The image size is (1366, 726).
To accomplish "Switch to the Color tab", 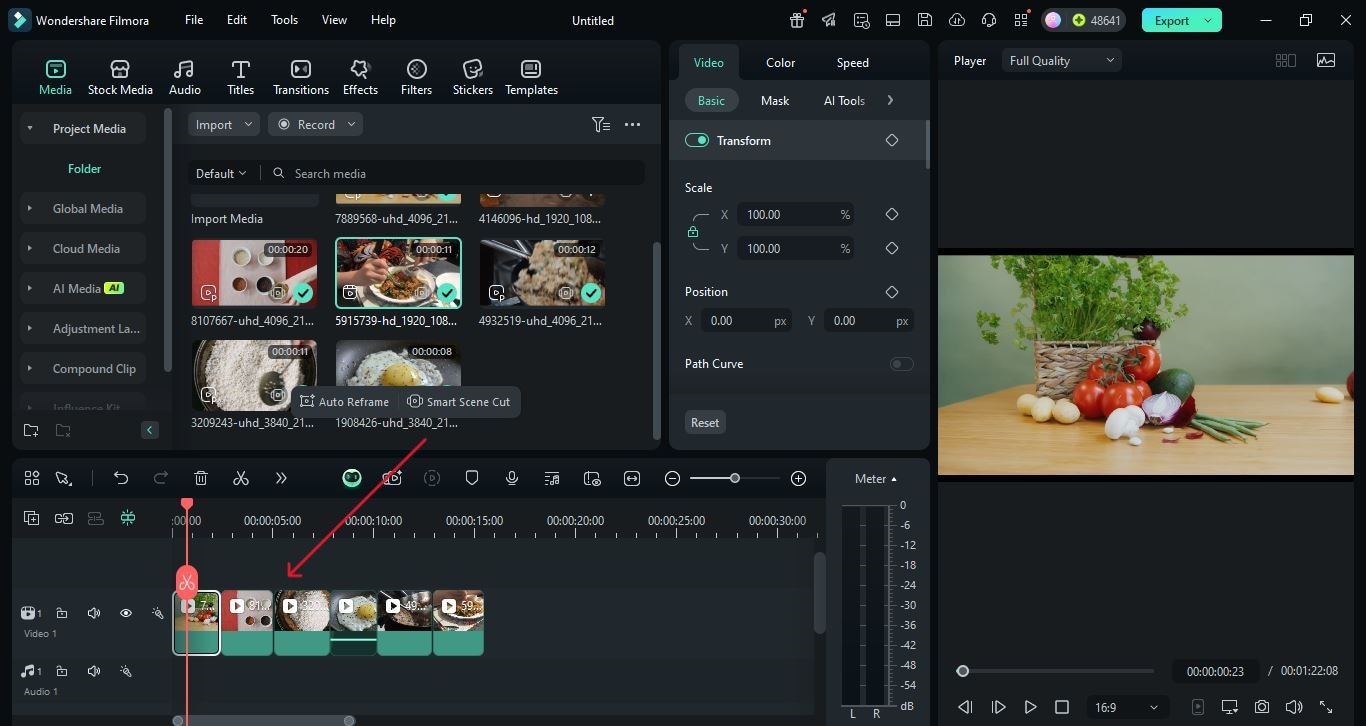I will [x=780, y=62].
